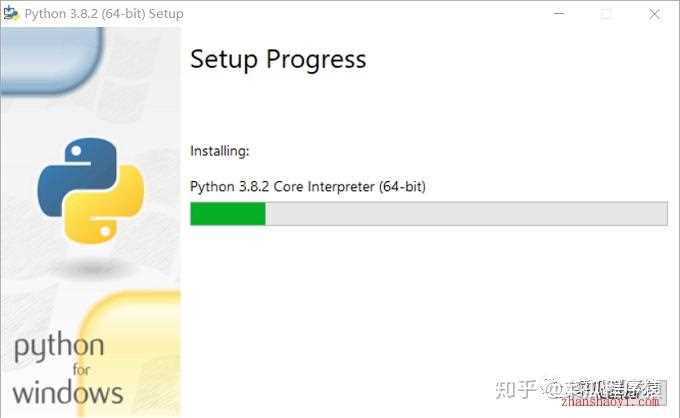Minimize the Python Setup window
The width and height of the screenshot is (680, 418).
tap(559, 13)
